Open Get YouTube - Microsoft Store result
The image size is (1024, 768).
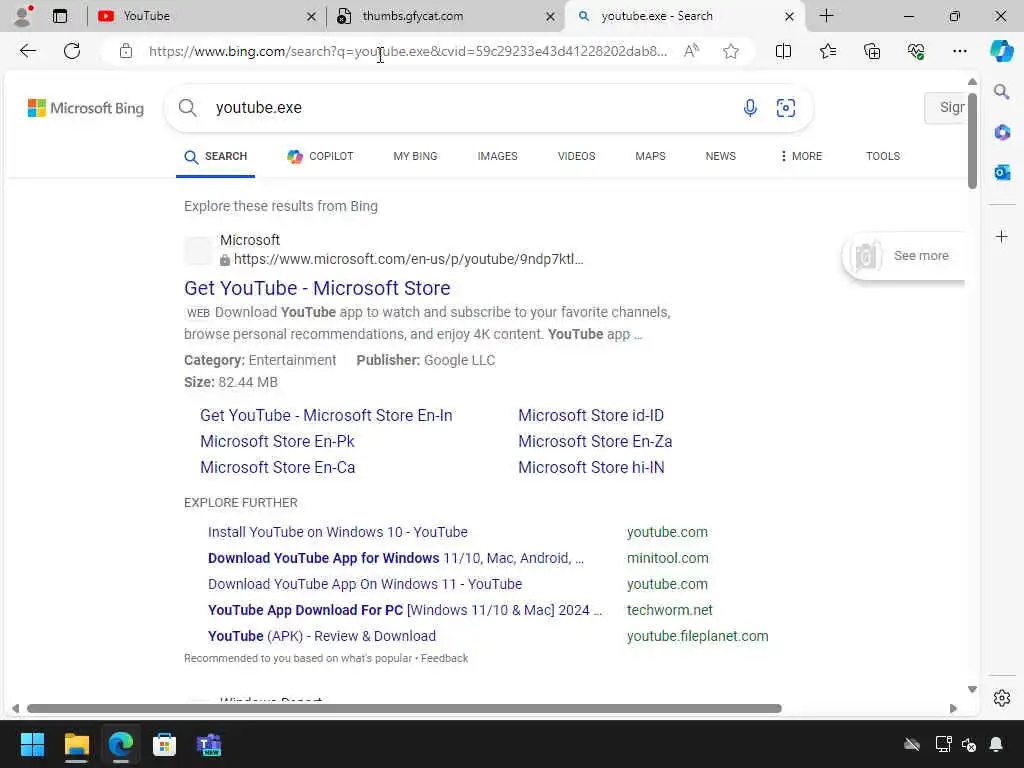pos(317,288)
